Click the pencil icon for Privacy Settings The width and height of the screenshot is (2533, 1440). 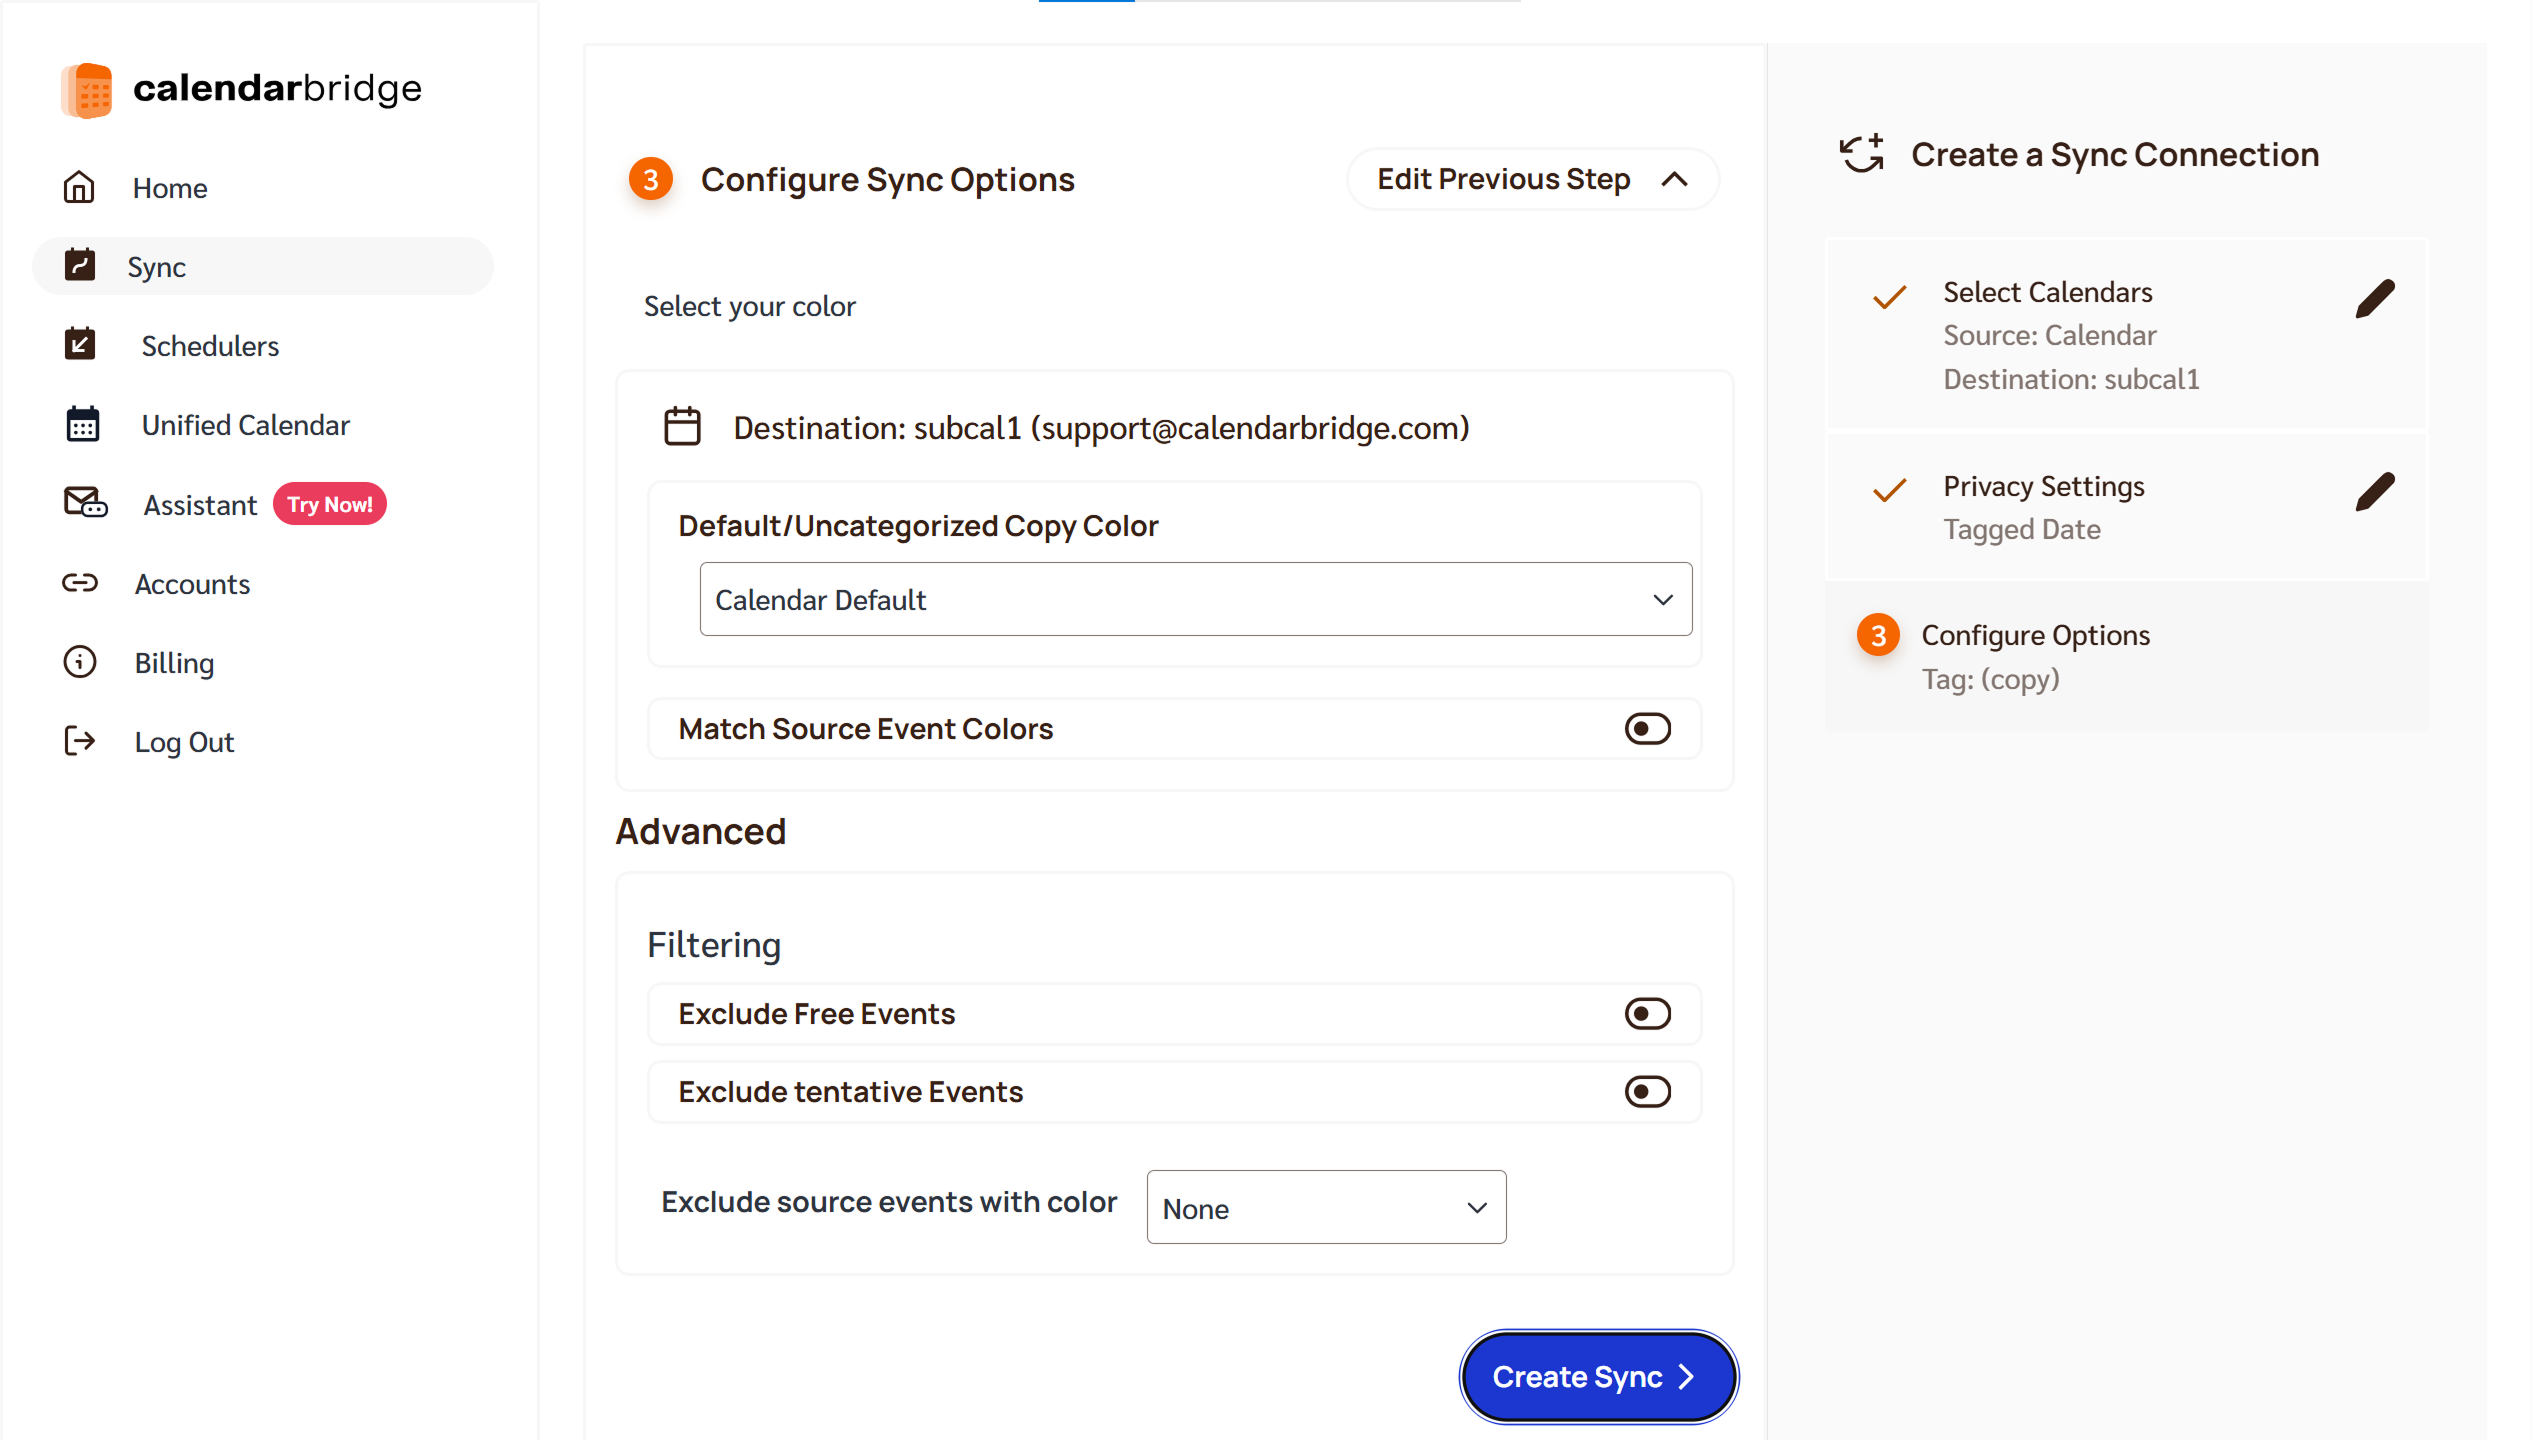tap(2375, 492)
